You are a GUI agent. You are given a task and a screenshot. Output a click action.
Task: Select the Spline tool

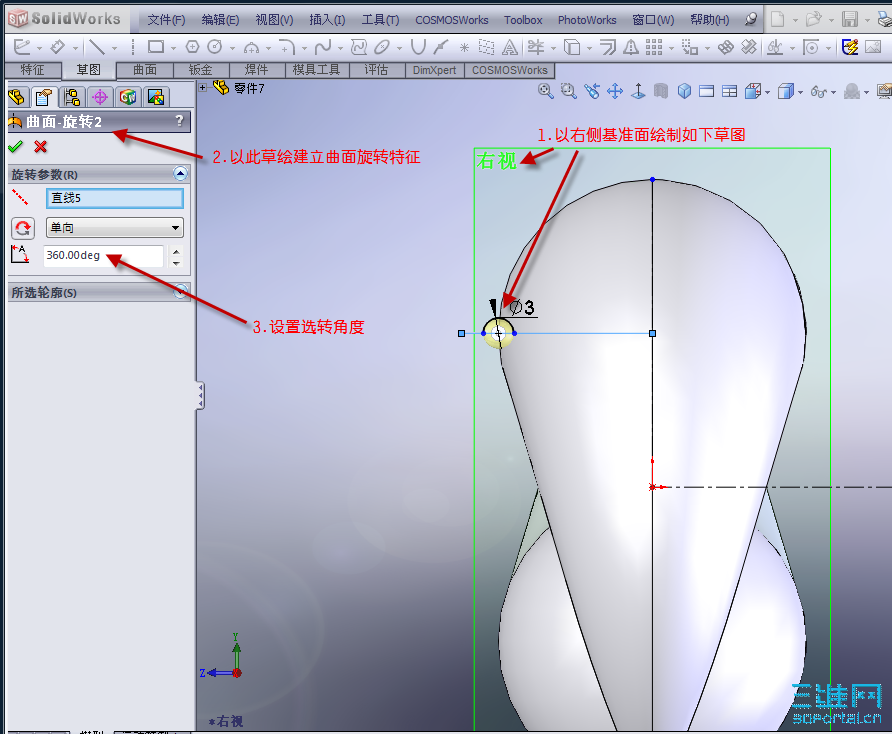tap(323, 47)
